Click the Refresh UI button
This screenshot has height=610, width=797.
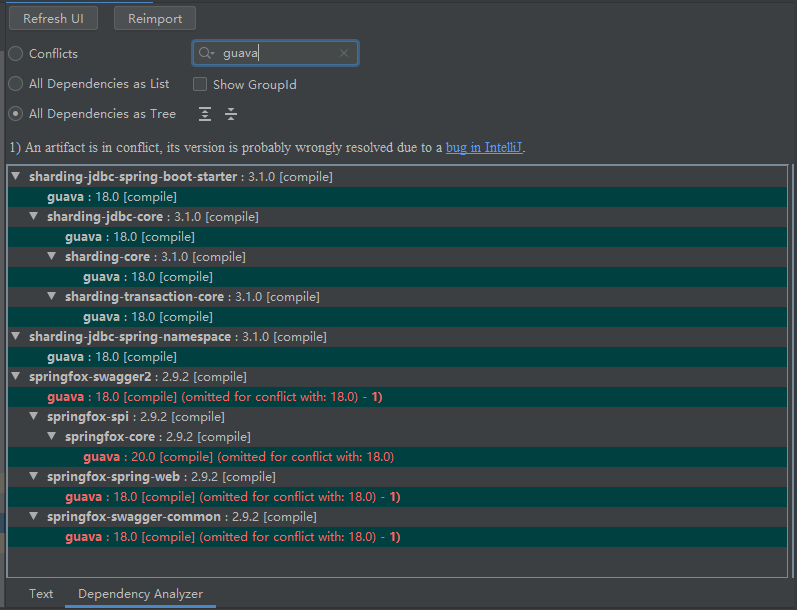point(53,19)
